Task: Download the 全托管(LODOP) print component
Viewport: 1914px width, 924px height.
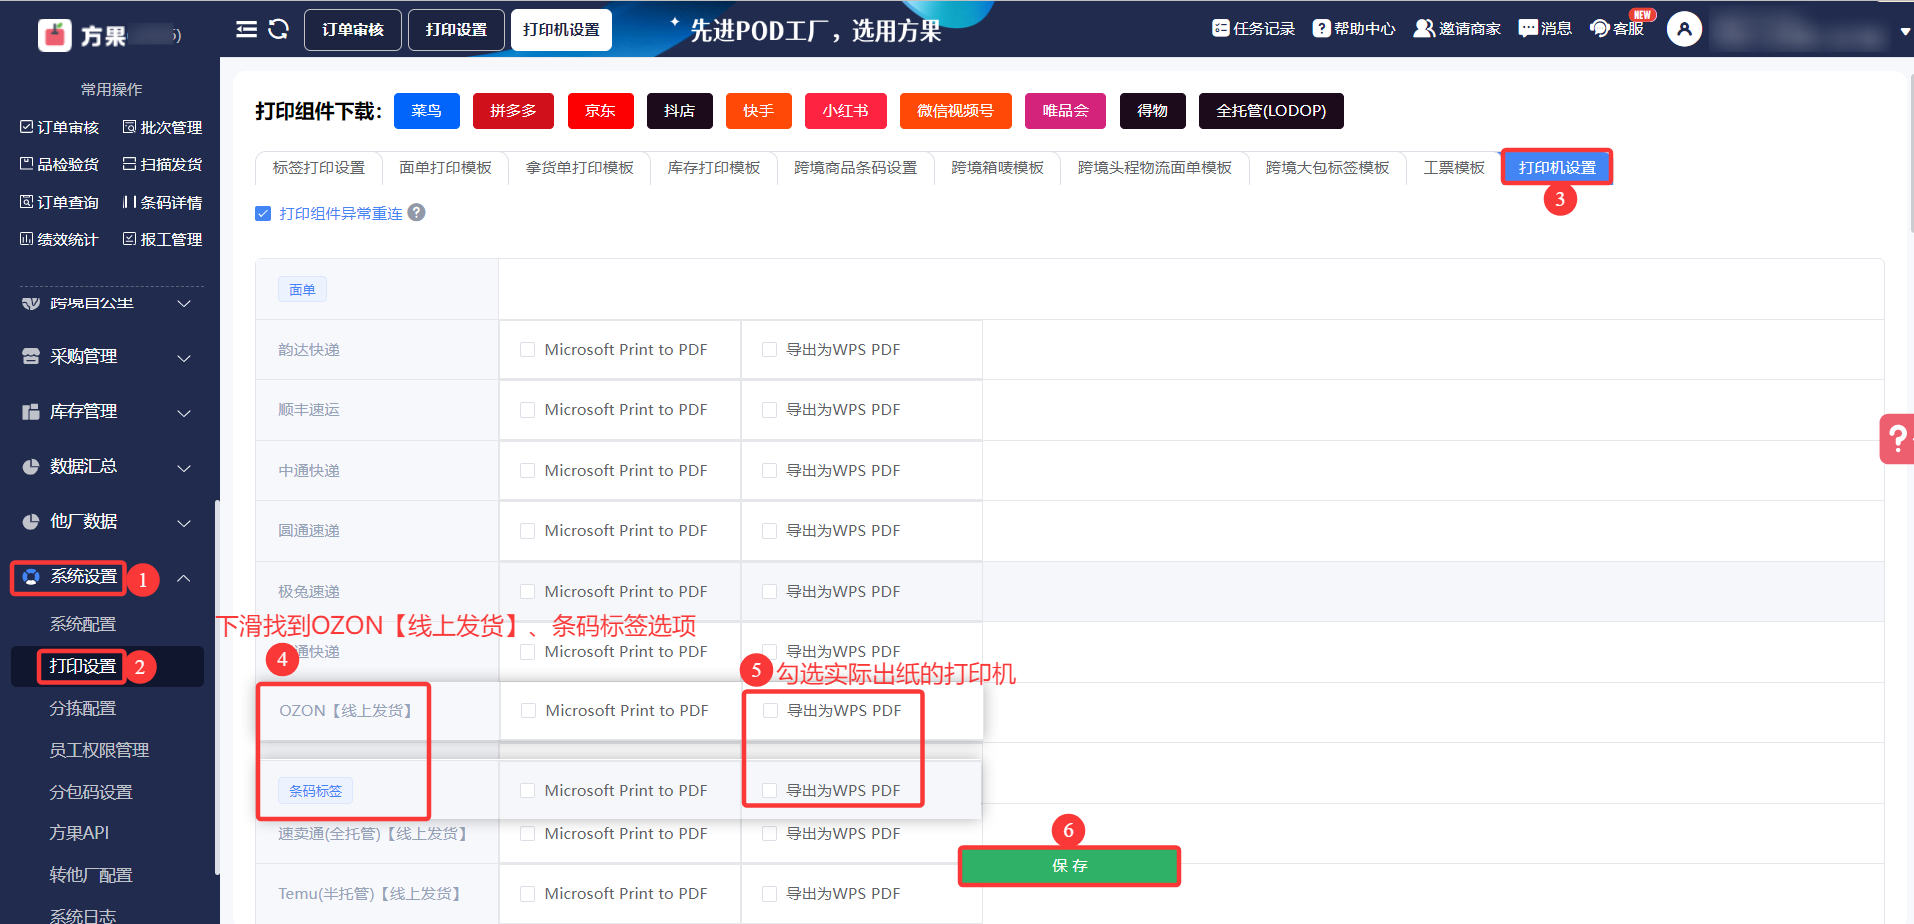Action: point(1271,111)
